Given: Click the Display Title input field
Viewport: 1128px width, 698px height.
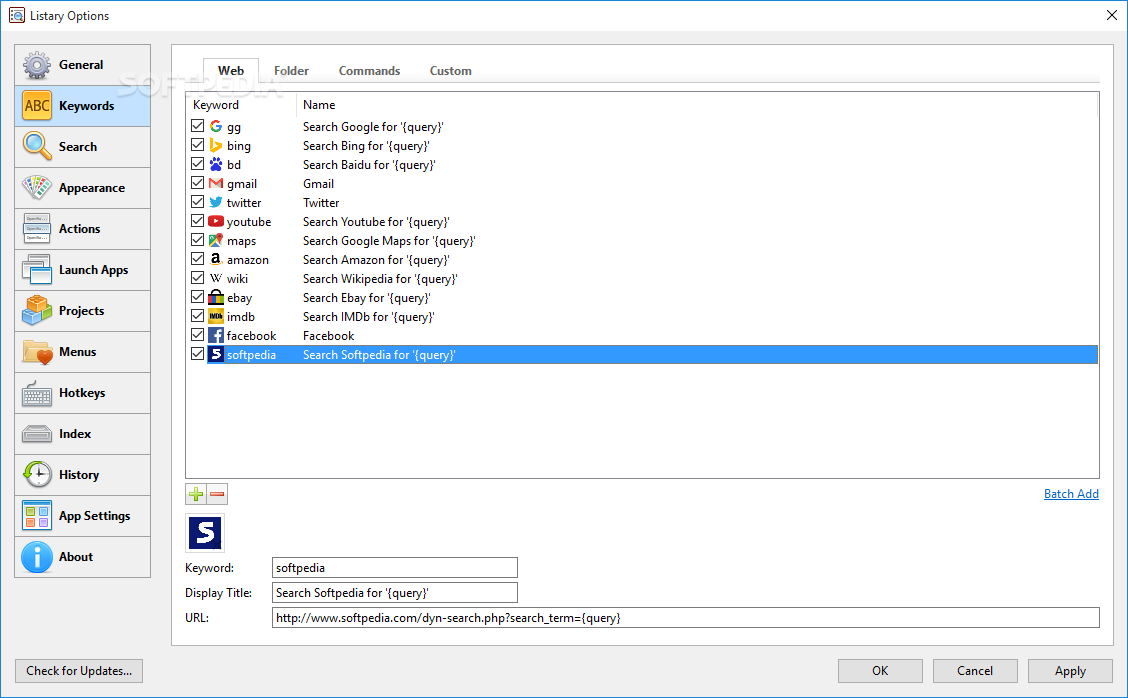Looking at the screenshot, I should (x=394, y=593).
